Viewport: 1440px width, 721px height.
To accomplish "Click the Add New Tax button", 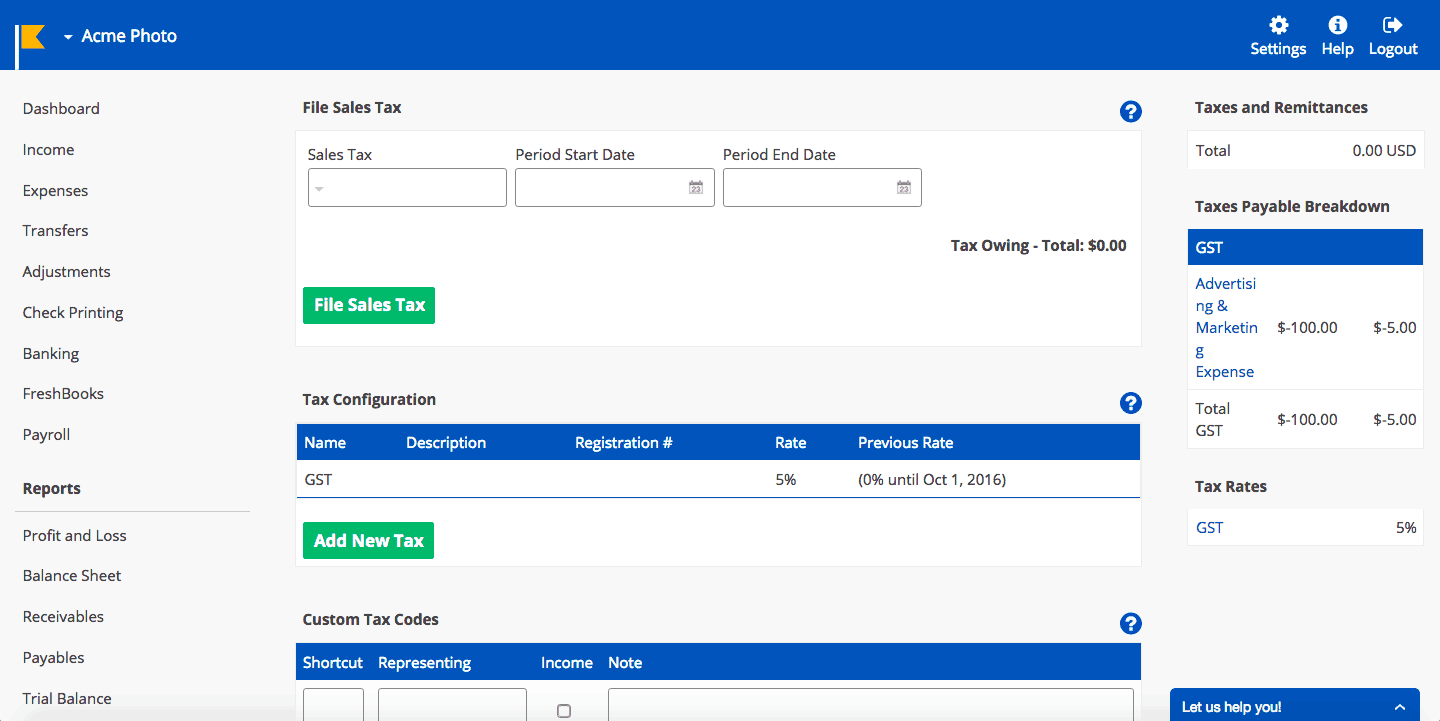I will point(368,540).
